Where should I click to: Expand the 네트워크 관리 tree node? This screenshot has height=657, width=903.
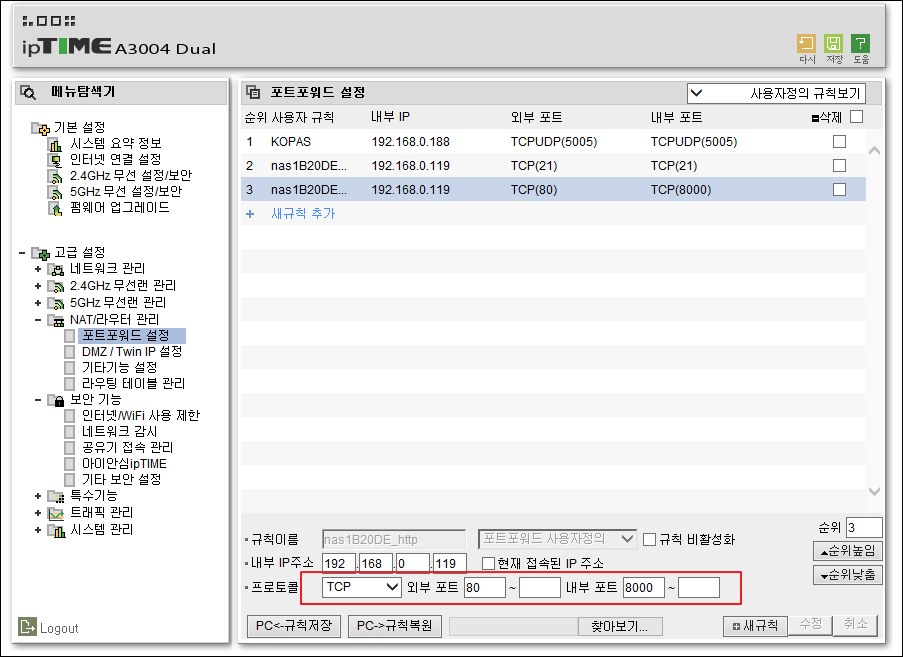[38, 269]
